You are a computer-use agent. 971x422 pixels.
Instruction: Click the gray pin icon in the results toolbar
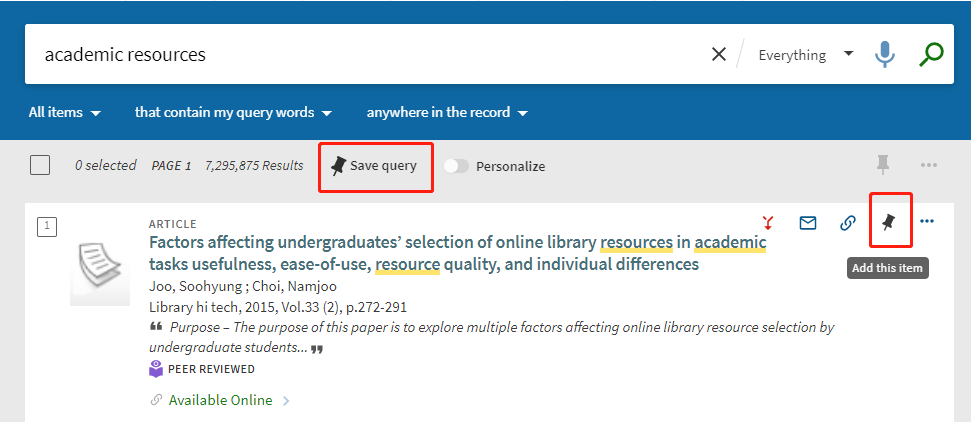882,165
